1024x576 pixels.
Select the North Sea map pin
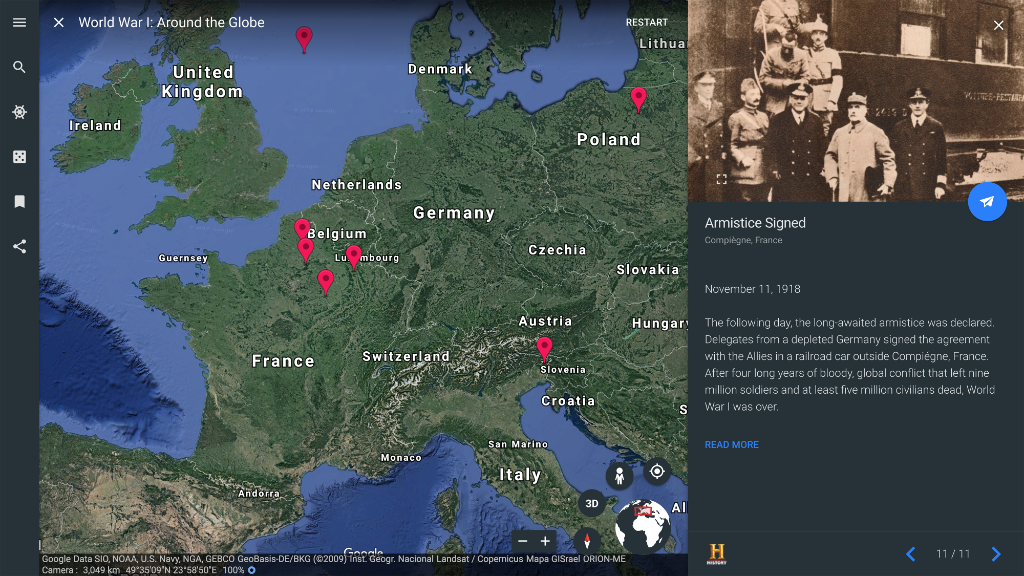[304, 39]
